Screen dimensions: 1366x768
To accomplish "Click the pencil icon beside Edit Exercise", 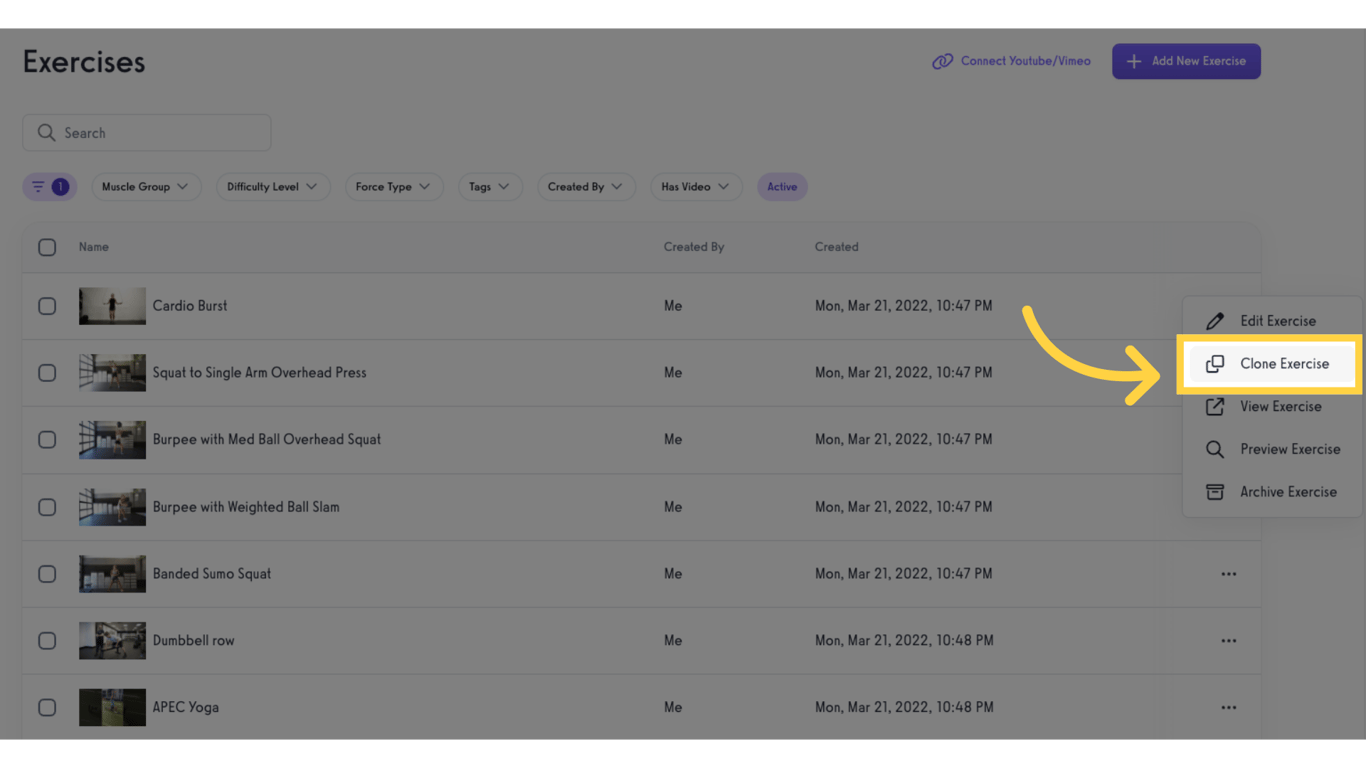I will [x=1215, y=321].
